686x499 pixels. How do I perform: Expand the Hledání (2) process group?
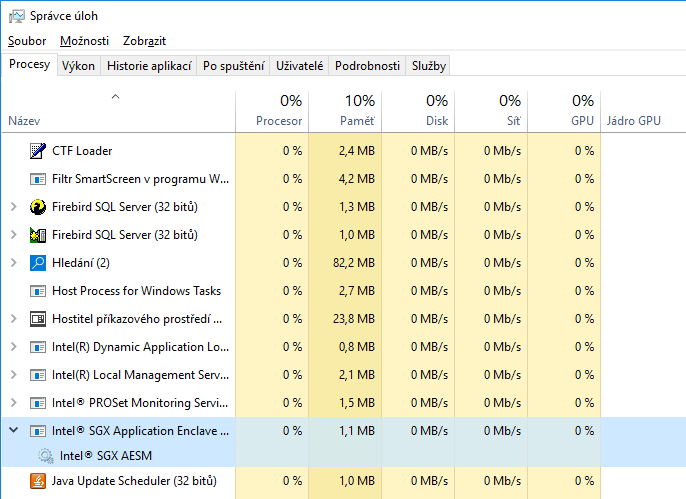(x=13, y=263)
